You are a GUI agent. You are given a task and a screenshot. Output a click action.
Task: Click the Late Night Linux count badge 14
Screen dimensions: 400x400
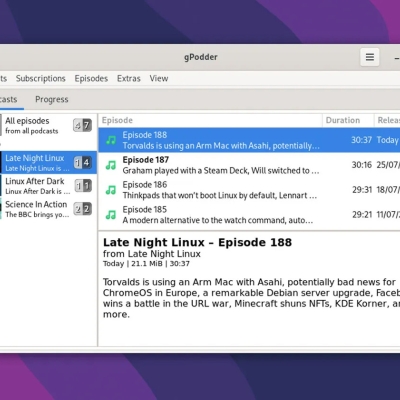point(82,163)
